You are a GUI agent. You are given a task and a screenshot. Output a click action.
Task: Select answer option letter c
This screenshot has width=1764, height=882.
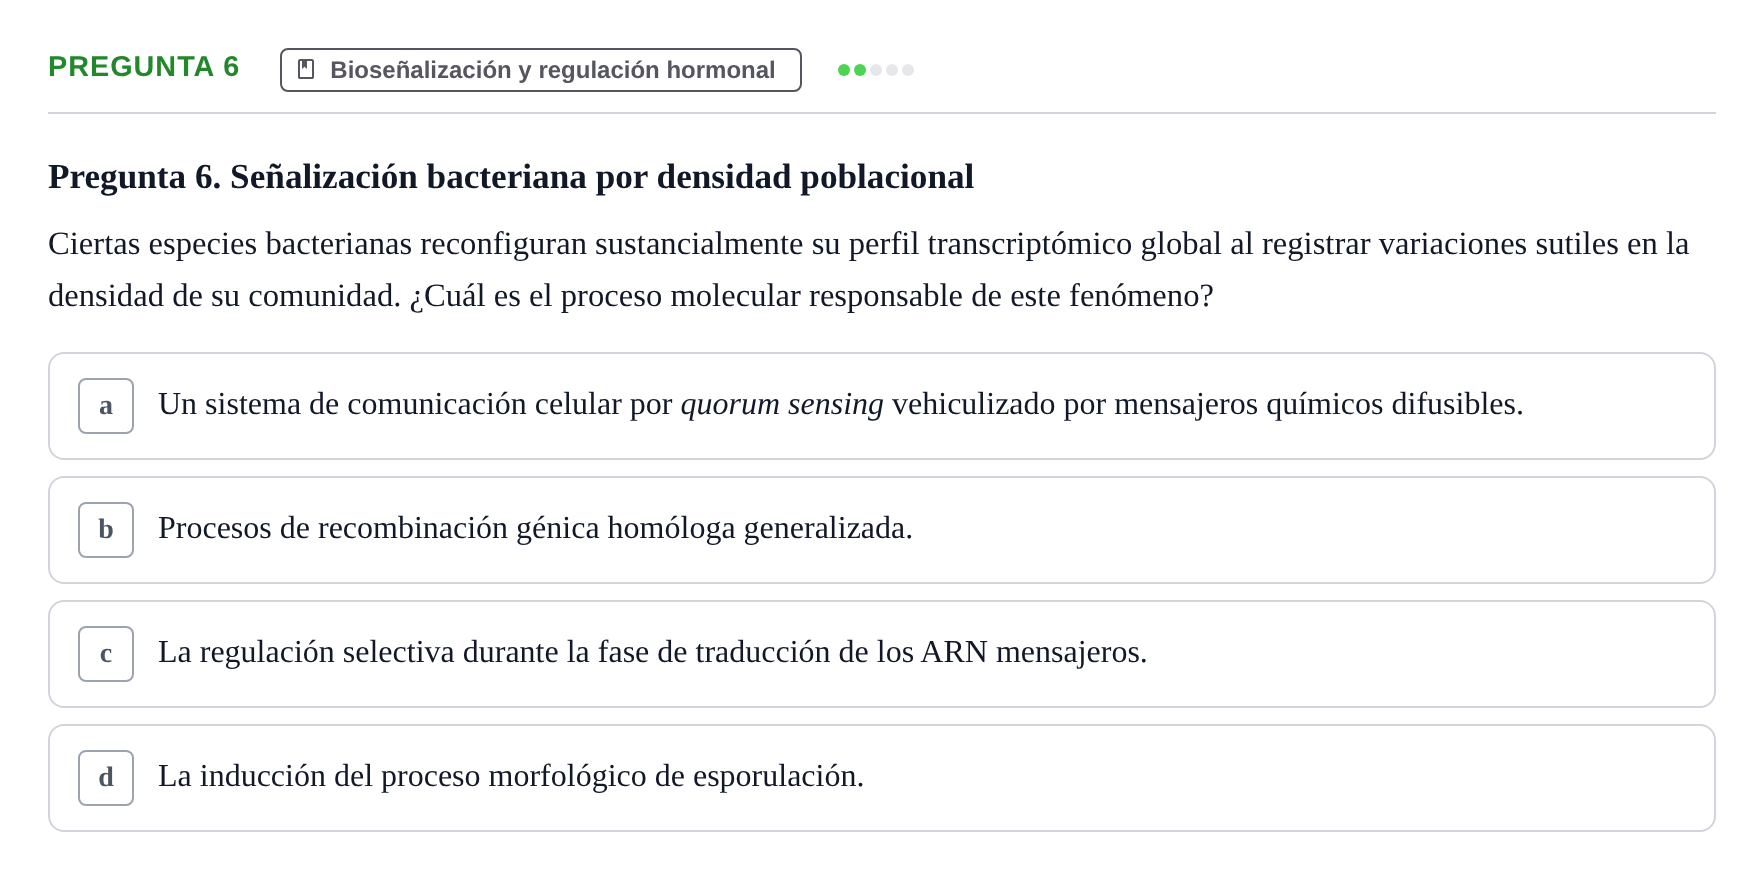pyautogui.click(x=106, y=654)
